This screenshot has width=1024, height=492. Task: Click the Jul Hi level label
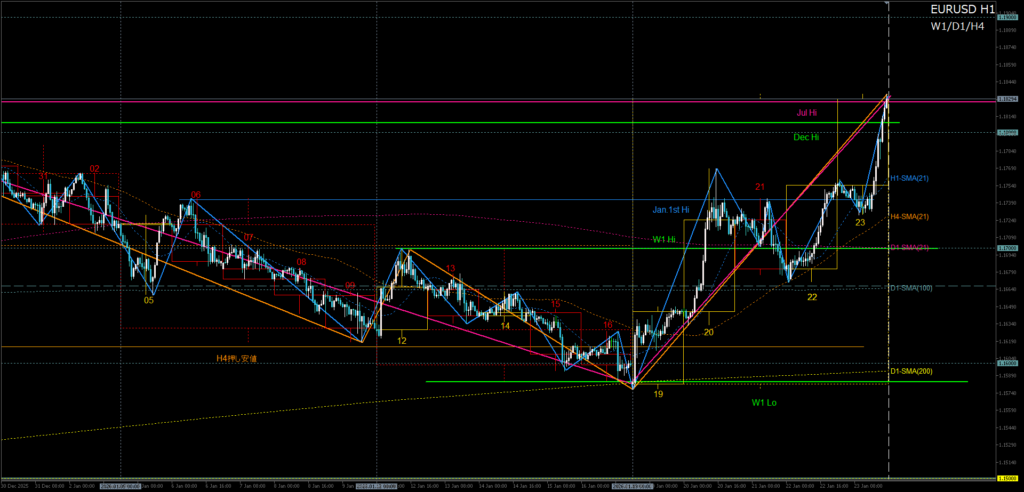click(808, 114)
